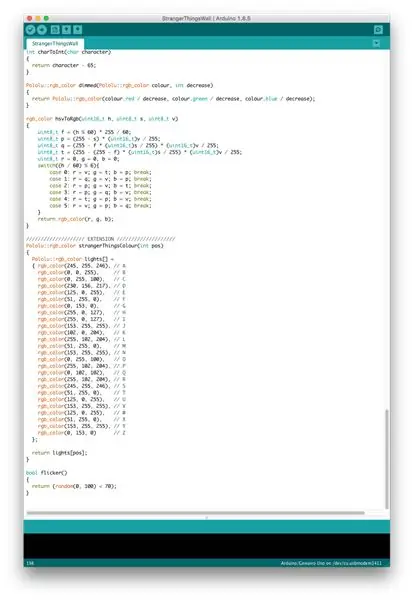This screenshot has height=600, width=413.
Task: Click the rgb_color(102, 0, 204) // K line
Action: click(x=82, y=333)
